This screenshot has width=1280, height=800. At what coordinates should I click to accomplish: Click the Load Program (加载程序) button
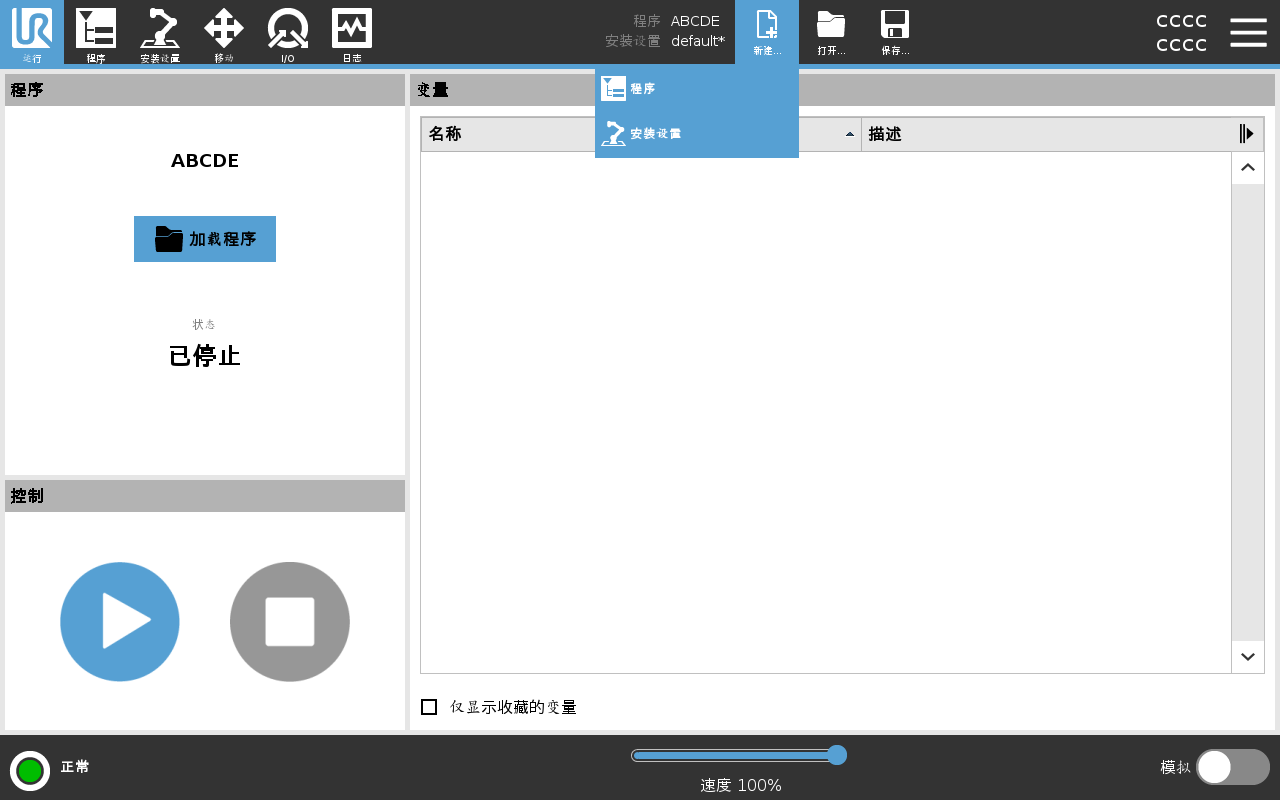205,239
